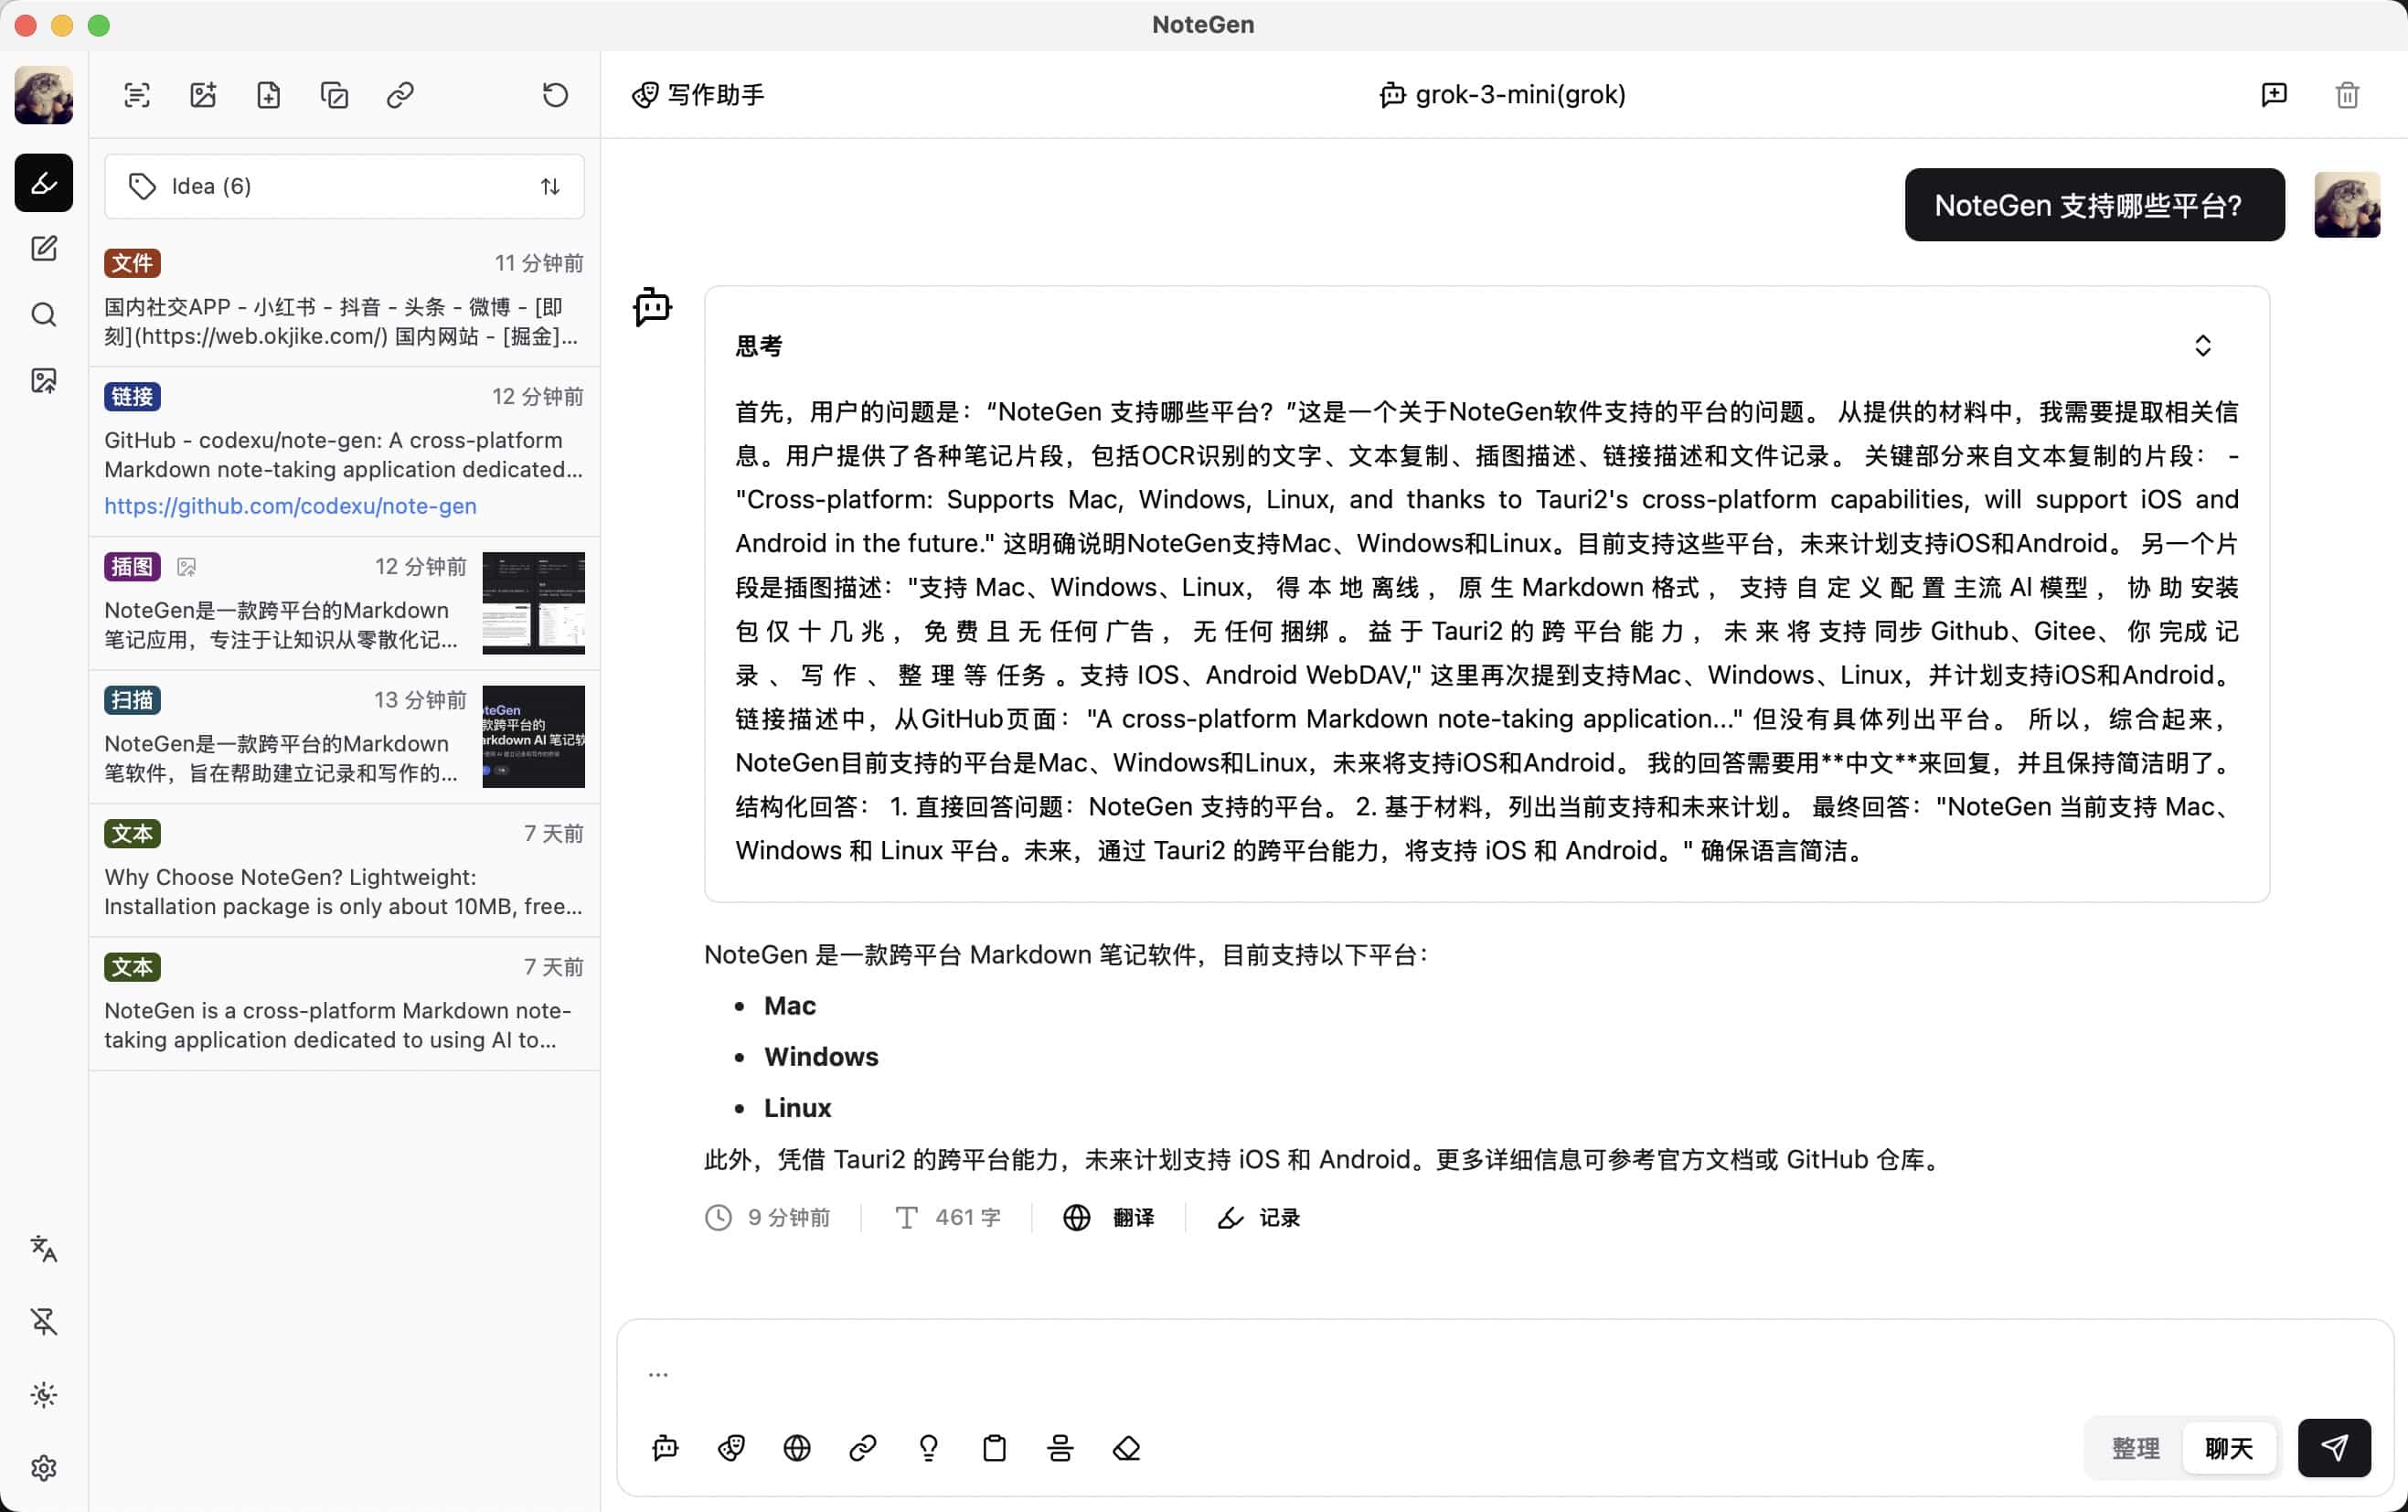Viewport: 2408px width, 1512px height.
Task: Click 翻译 to translate the AI response
Action: 1133,1217
